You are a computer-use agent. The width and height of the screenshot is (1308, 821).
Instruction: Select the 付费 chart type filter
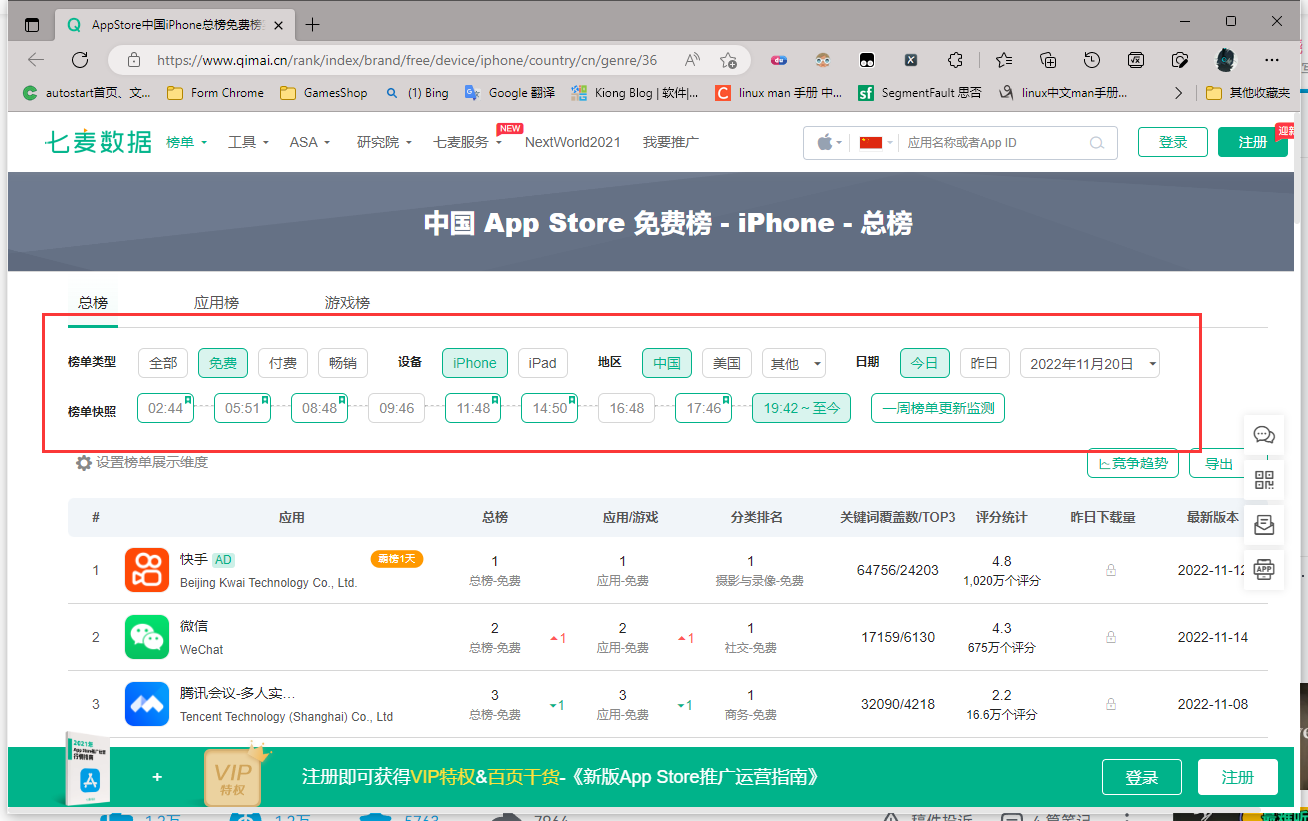pyautogui.click(x=283, y=363)
